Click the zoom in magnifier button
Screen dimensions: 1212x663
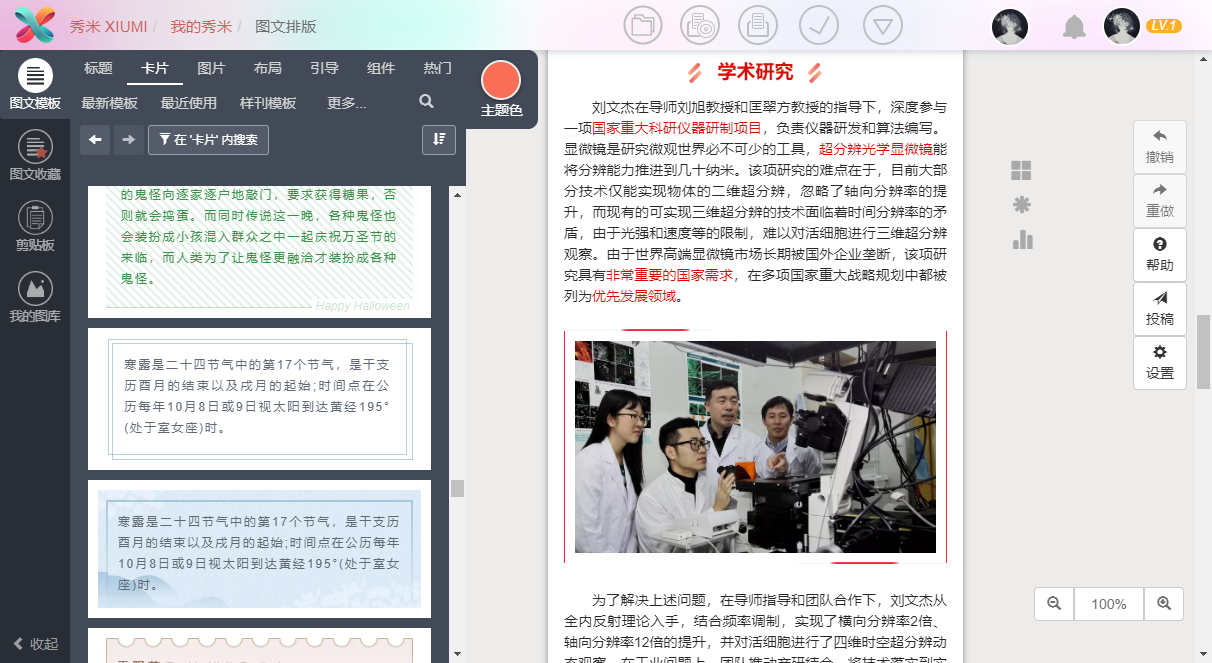[x=1164, y=604]
